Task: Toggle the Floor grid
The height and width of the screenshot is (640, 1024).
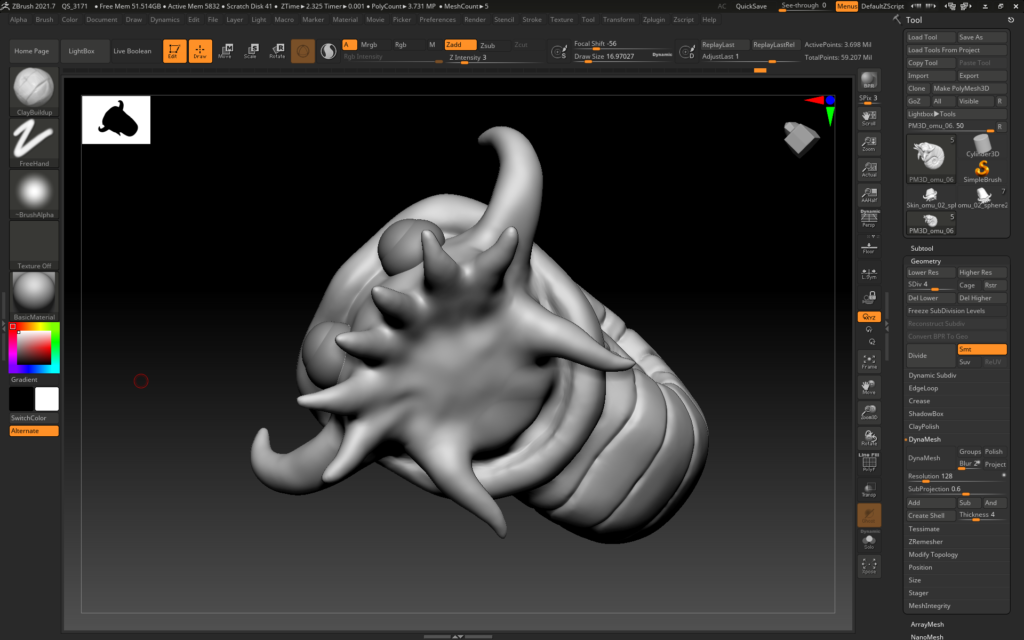Action: click(869, 248)
